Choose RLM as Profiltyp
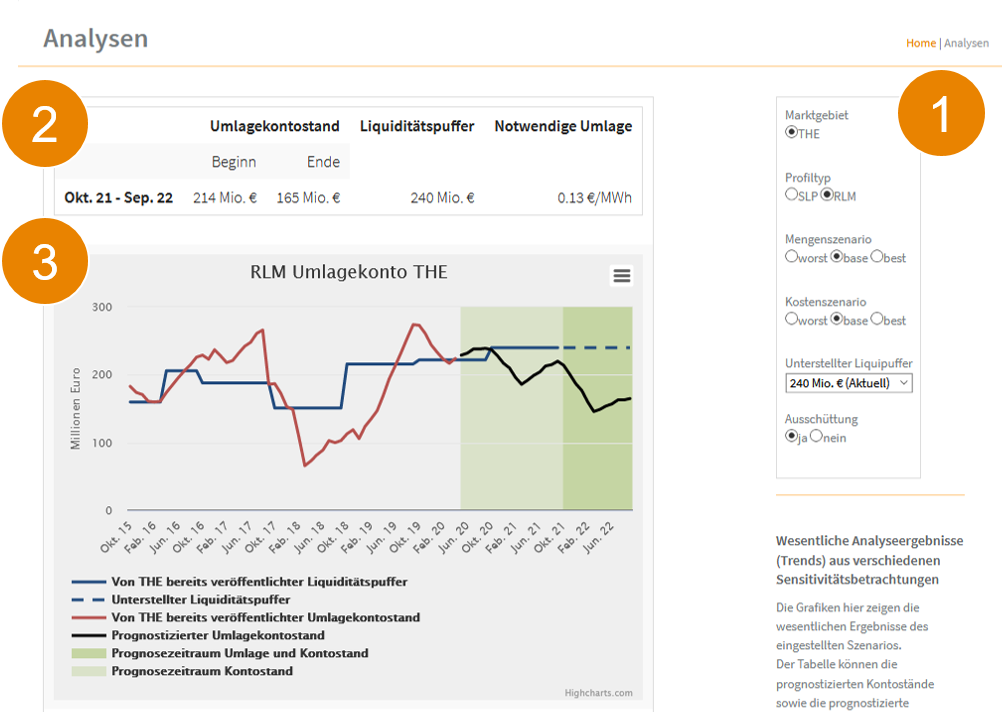 click(x=827, y=194)
